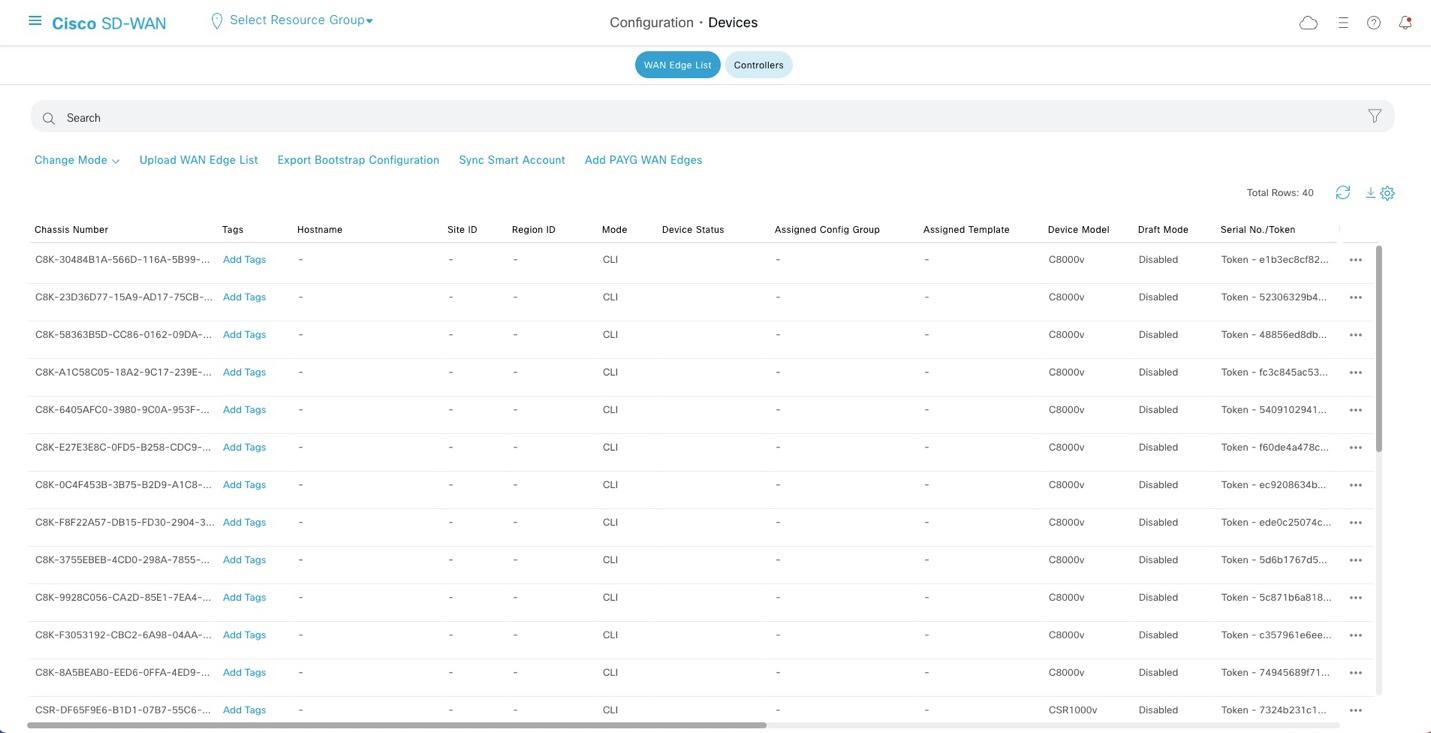The width and height of the screenshot is (1431, 733).
Task: Expand the Select Resource Group dropdown
Action: [301, 20]
